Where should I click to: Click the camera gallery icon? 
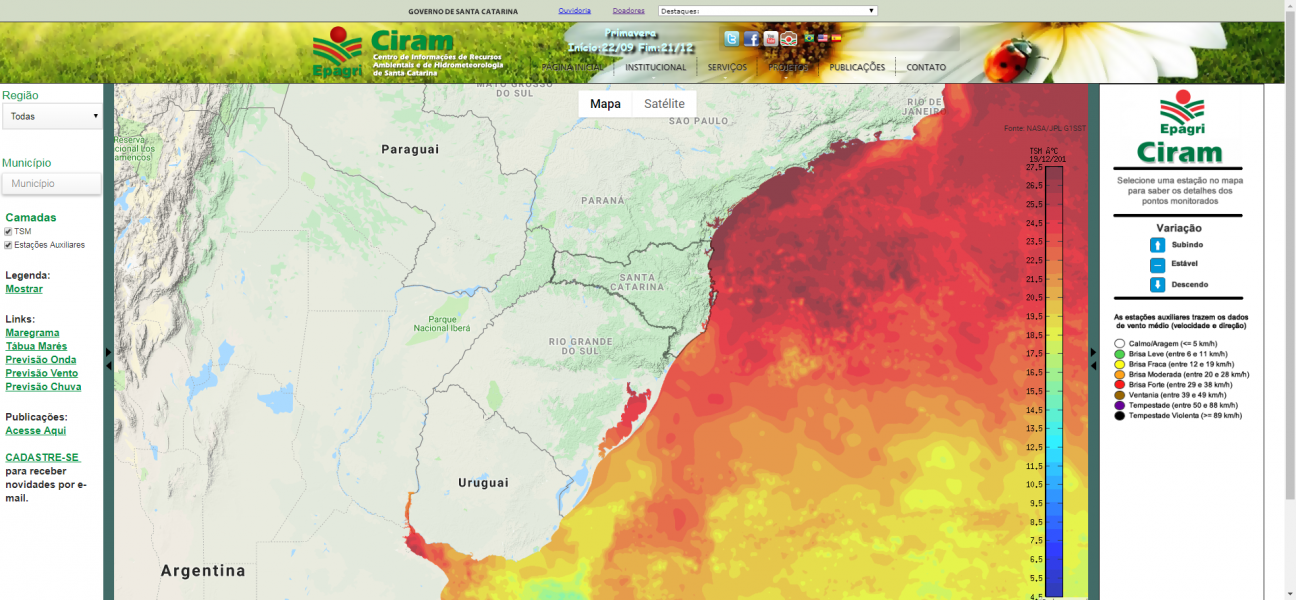pos(789,39)
